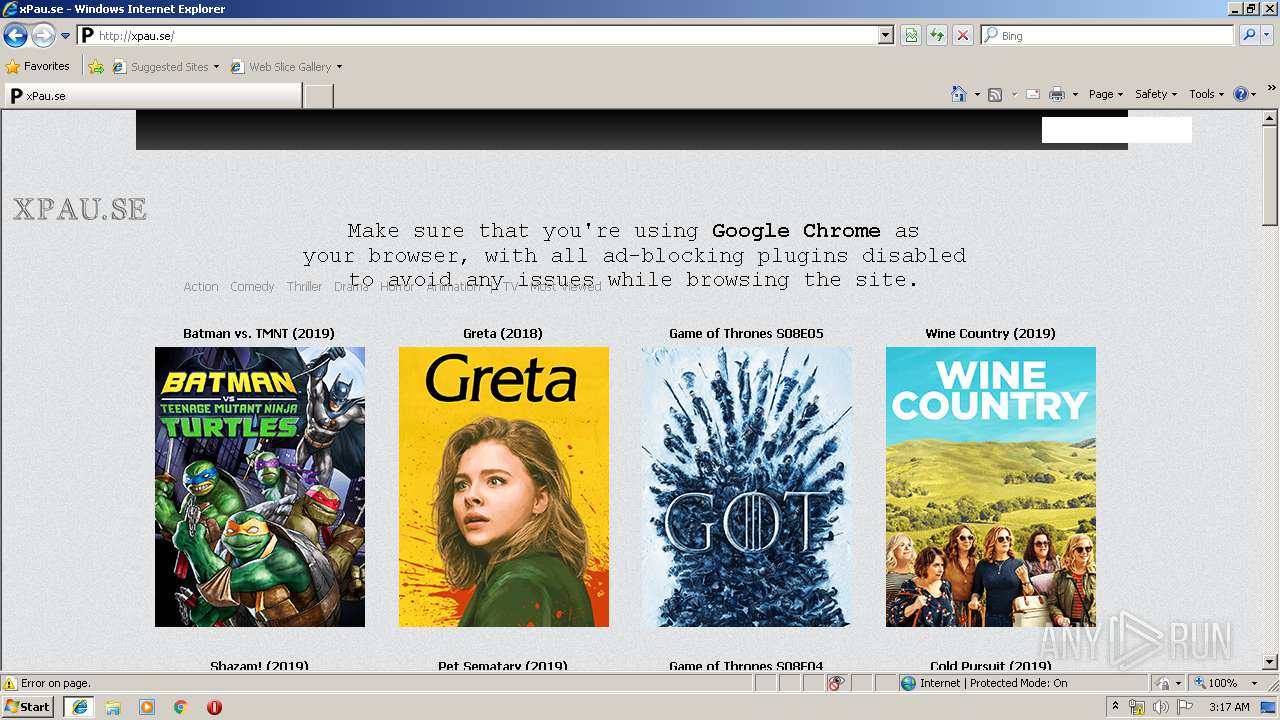Start search with the magnifier icon

1248,35
